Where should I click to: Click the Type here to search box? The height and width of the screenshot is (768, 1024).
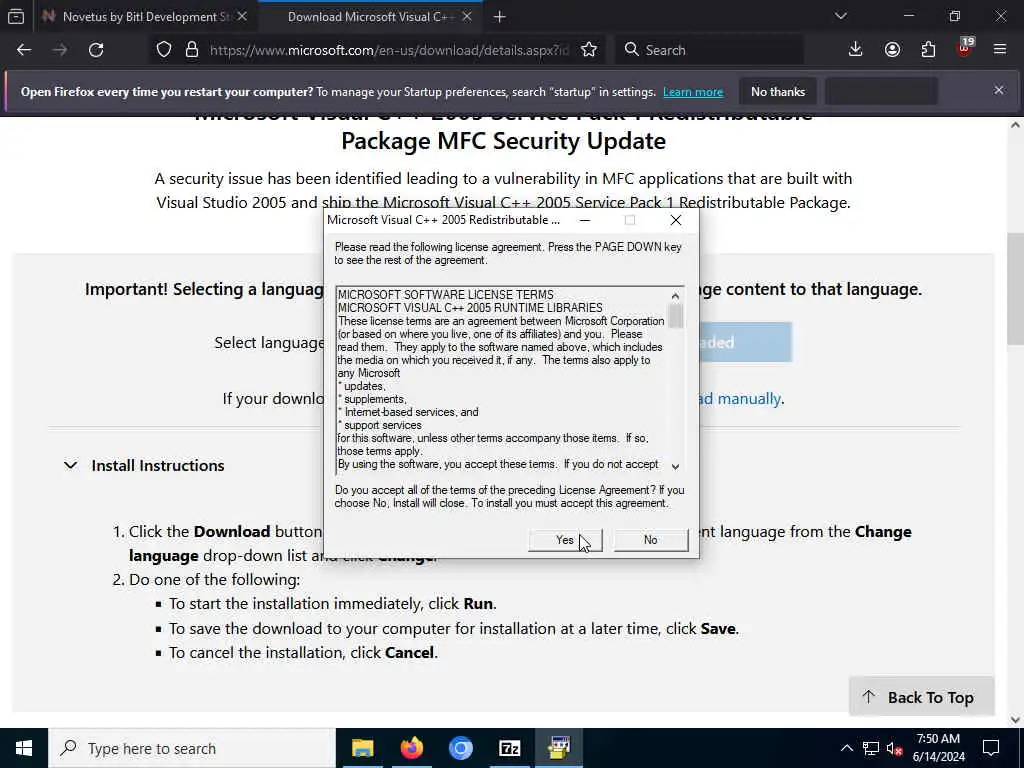point(192,748)
